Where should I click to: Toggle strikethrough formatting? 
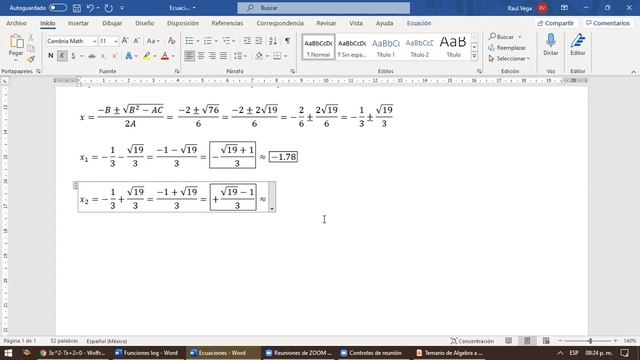click(92, 56)
